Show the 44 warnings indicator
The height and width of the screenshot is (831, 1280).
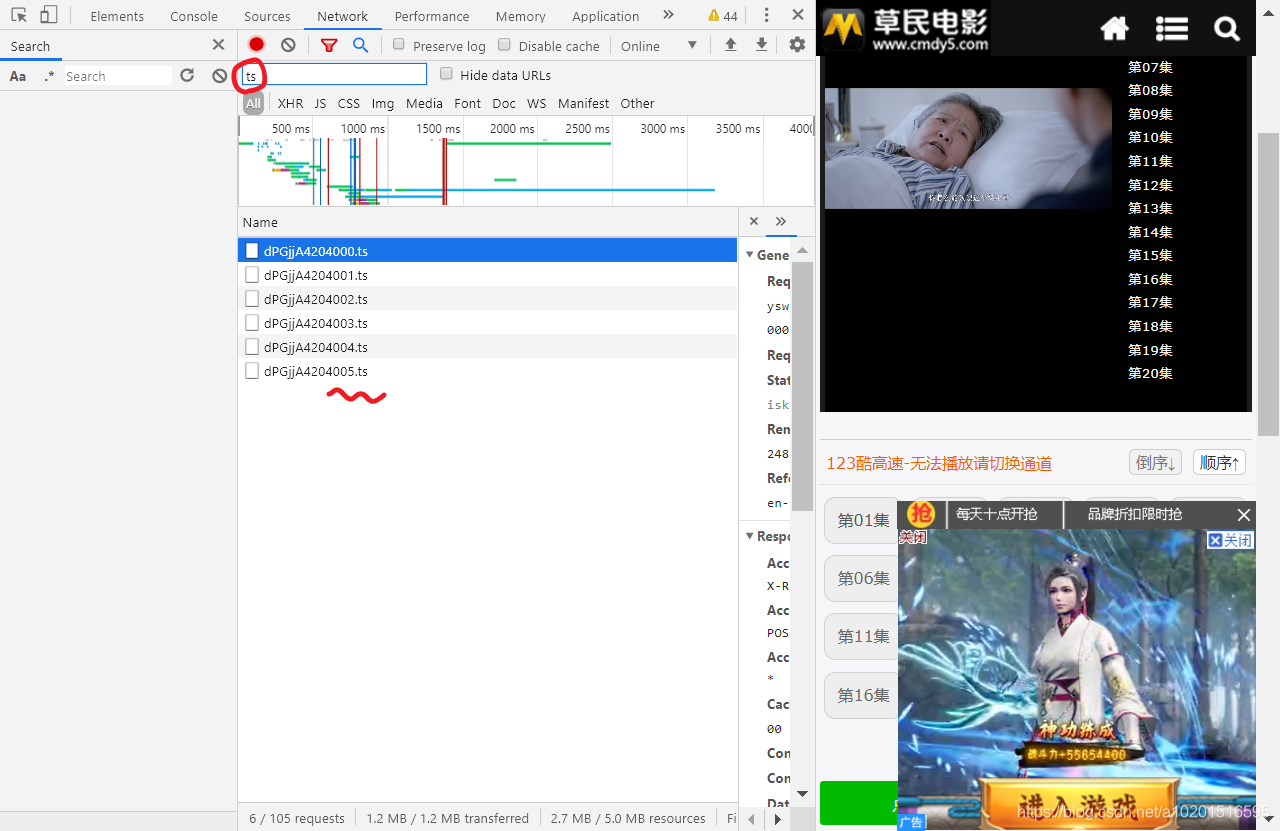[x=723, y=16]
